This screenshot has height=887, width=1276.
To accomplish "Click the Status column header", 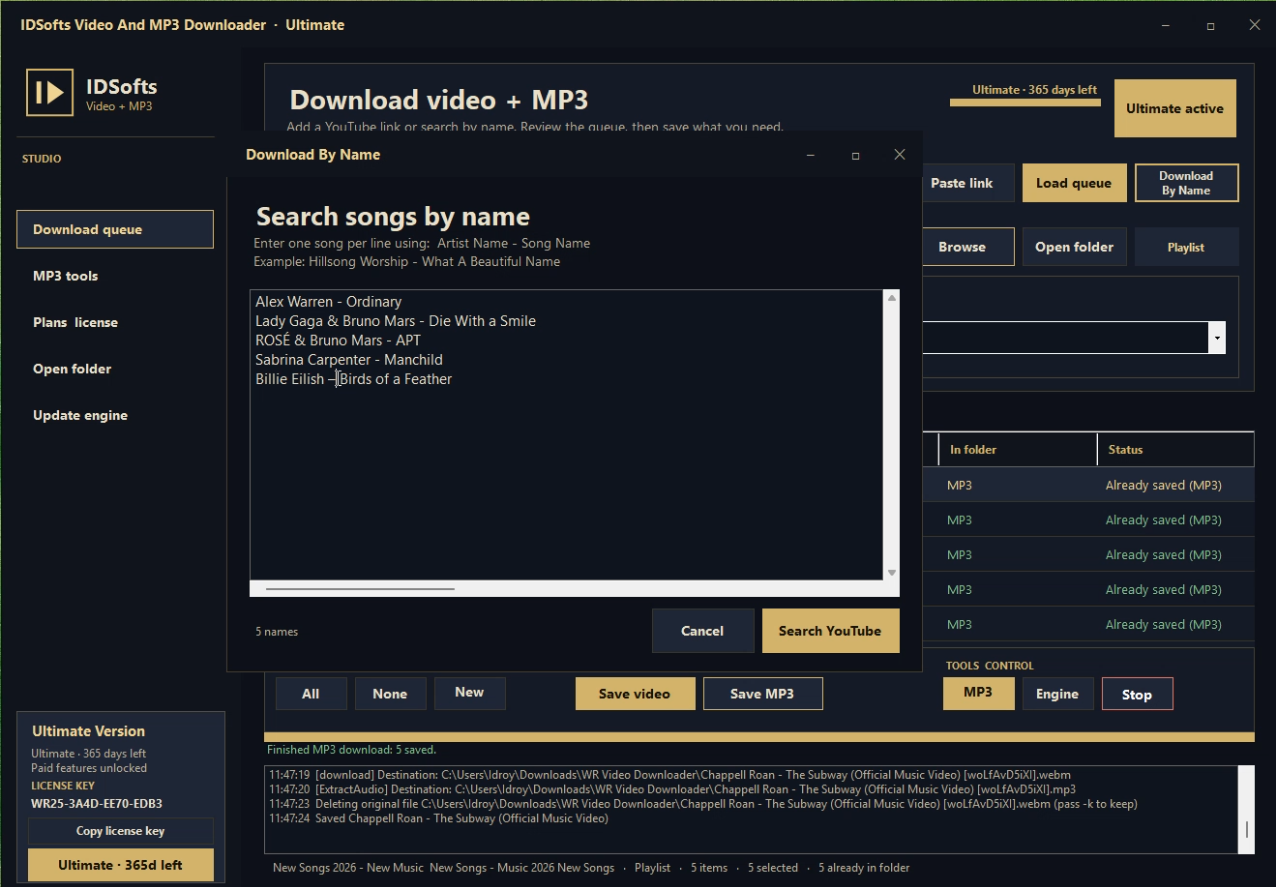I will coord(1176,450).
